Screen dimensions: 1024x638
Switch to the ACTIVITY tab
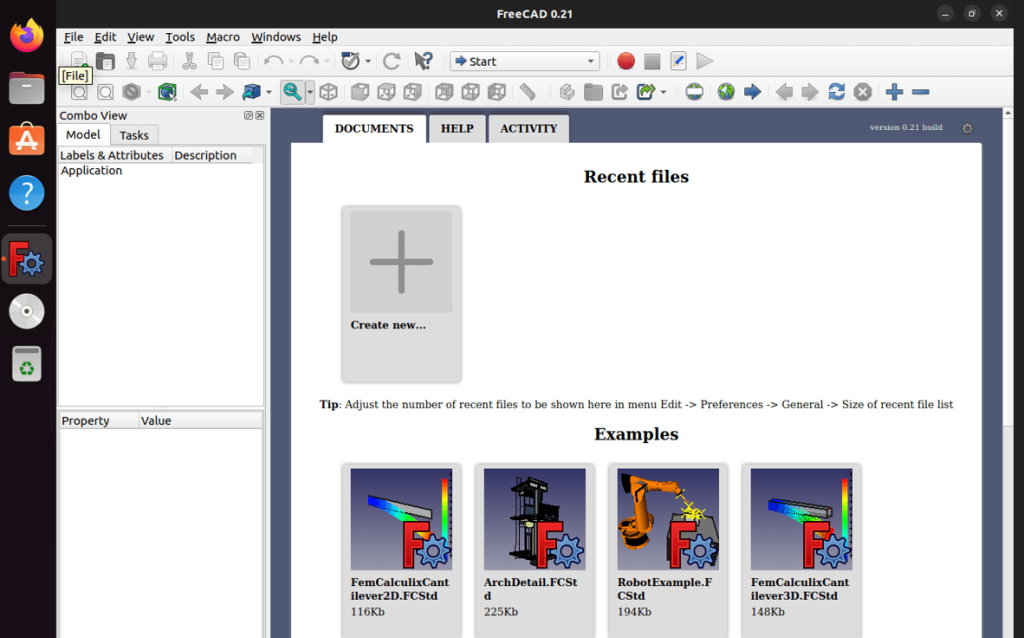528,128
